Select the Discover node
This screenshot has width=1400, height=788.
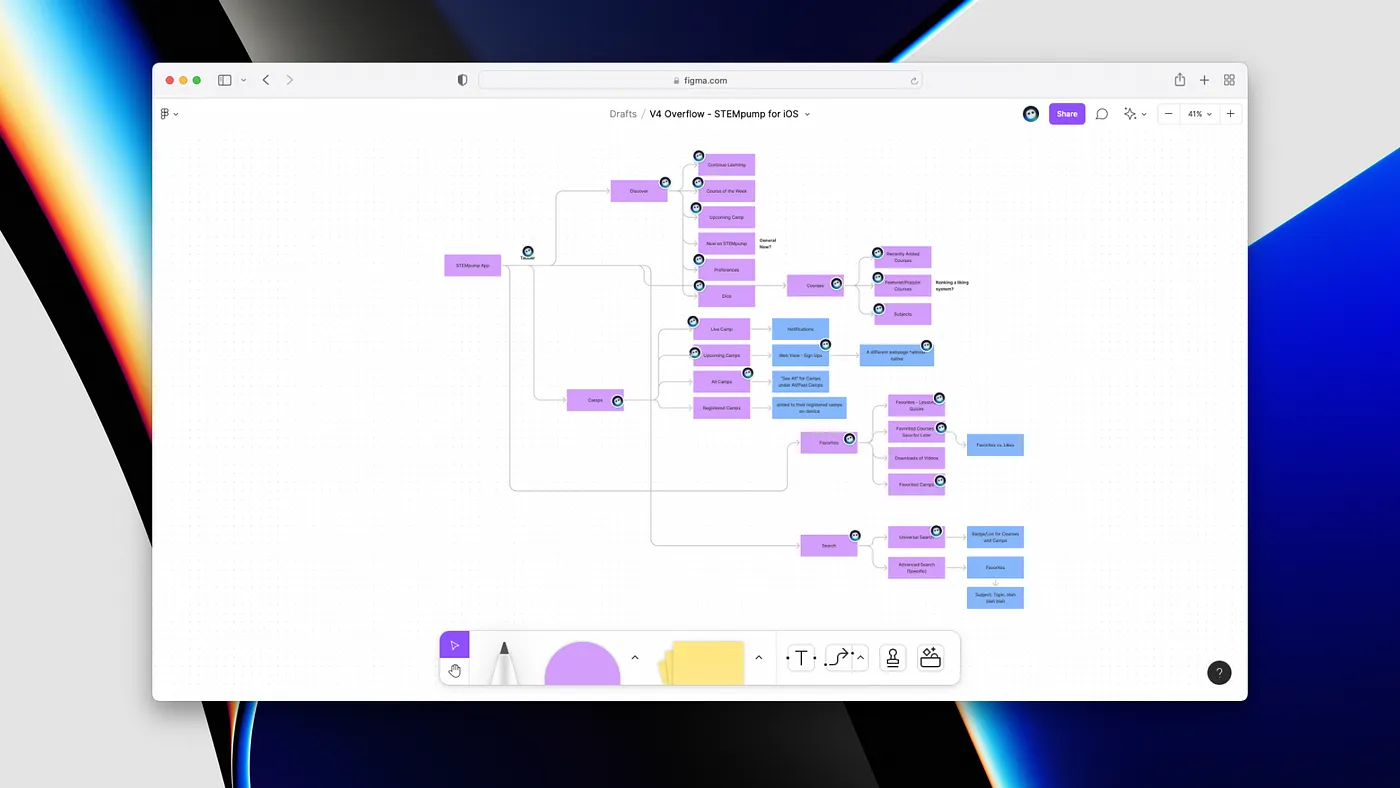coord(638,191)
